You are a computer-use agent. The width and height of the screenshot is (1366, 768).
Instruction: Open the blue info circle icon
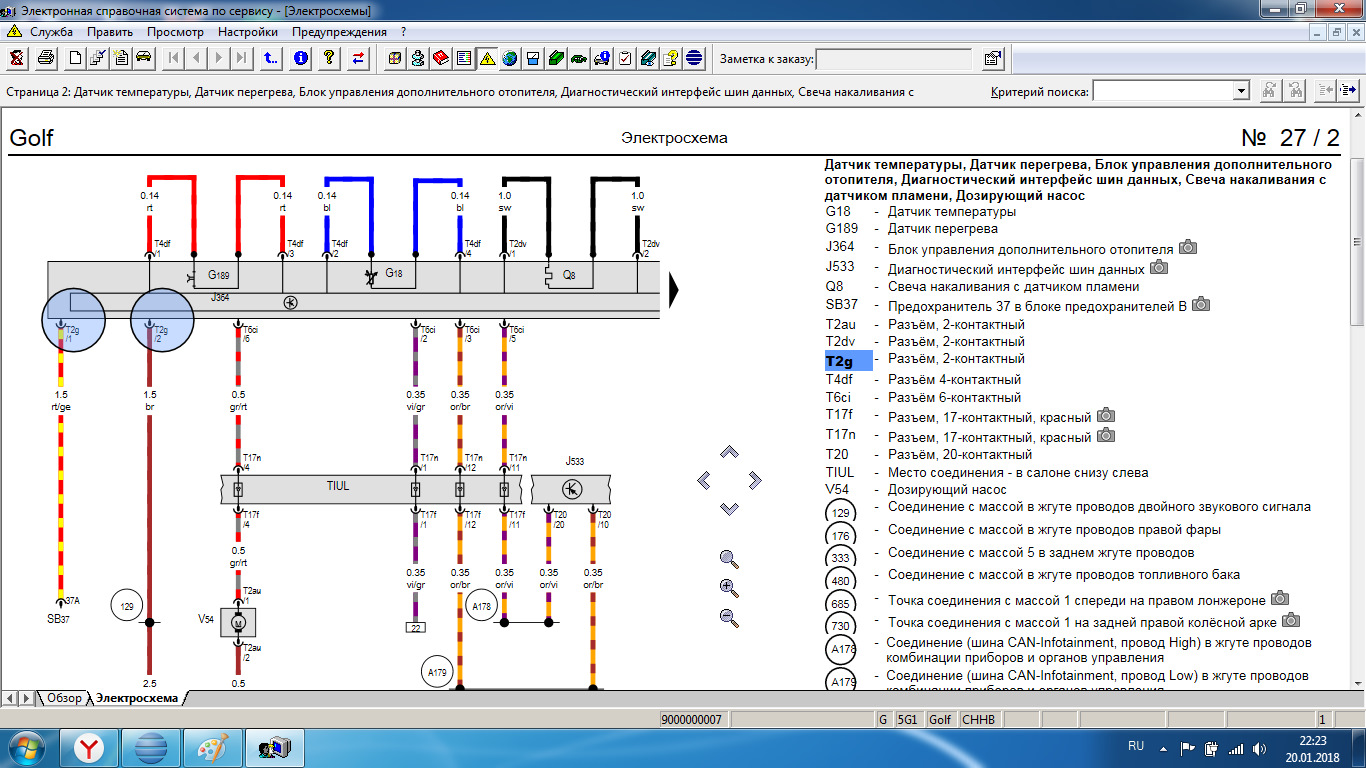coord(300,58)
